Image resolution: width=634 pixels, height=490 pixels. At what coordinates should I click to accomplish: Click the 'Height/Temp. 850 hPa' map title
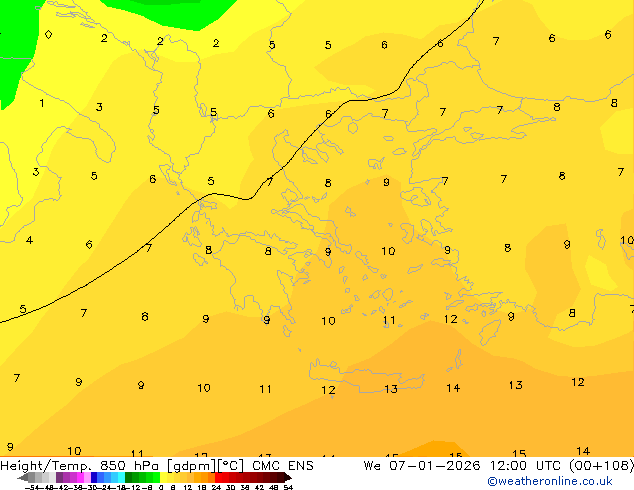[x=79, y=466]
